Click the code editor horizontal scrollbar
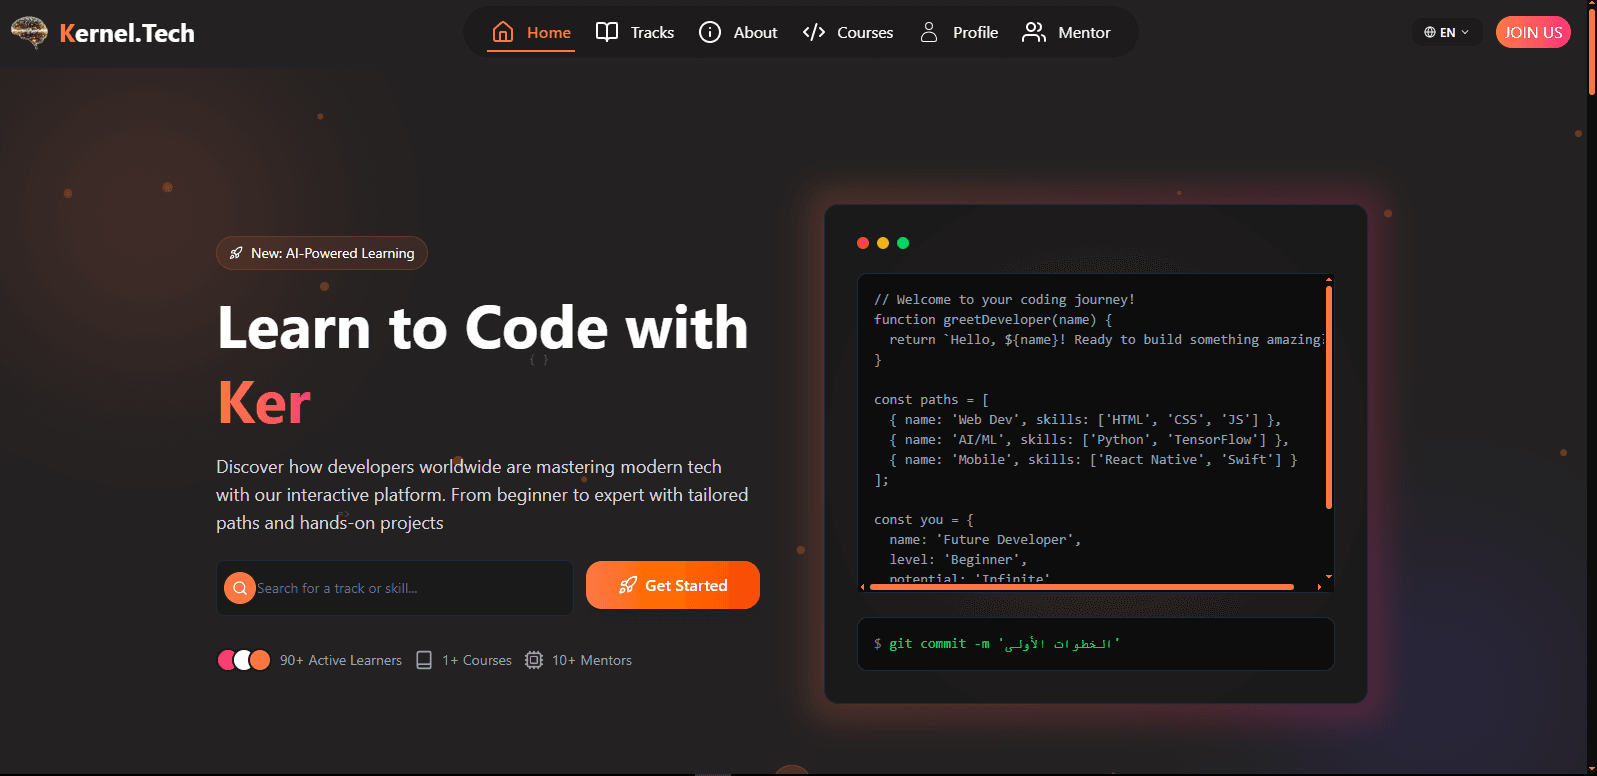This screenshot has width=1597, height=776. pos(1082,587)
